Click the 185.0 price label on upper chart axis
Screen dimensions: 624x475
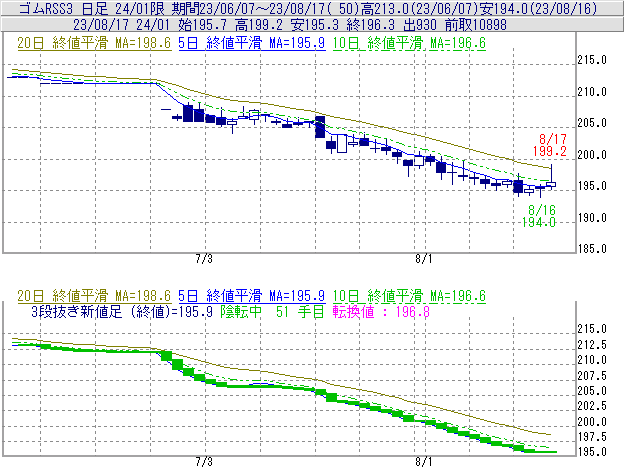tap(592, 249)
